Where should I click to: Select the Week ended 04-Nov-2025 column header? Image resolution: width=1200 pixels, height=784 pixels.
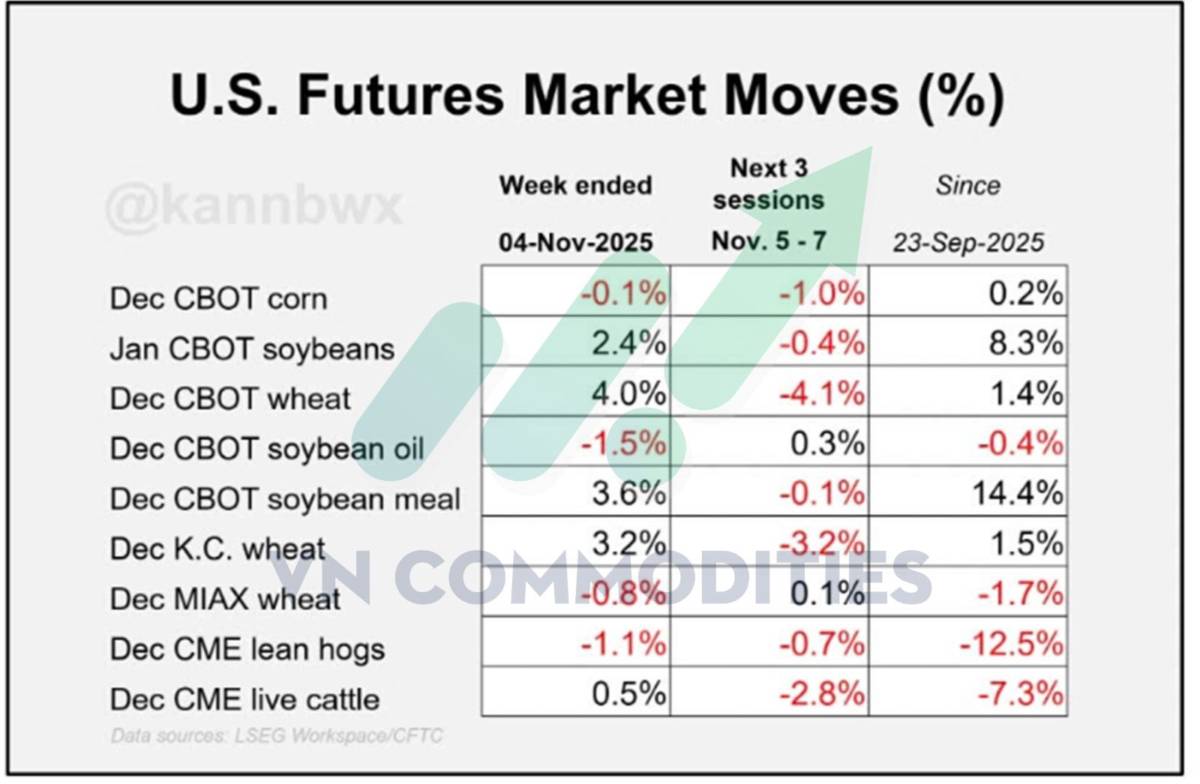coord(575,213)
